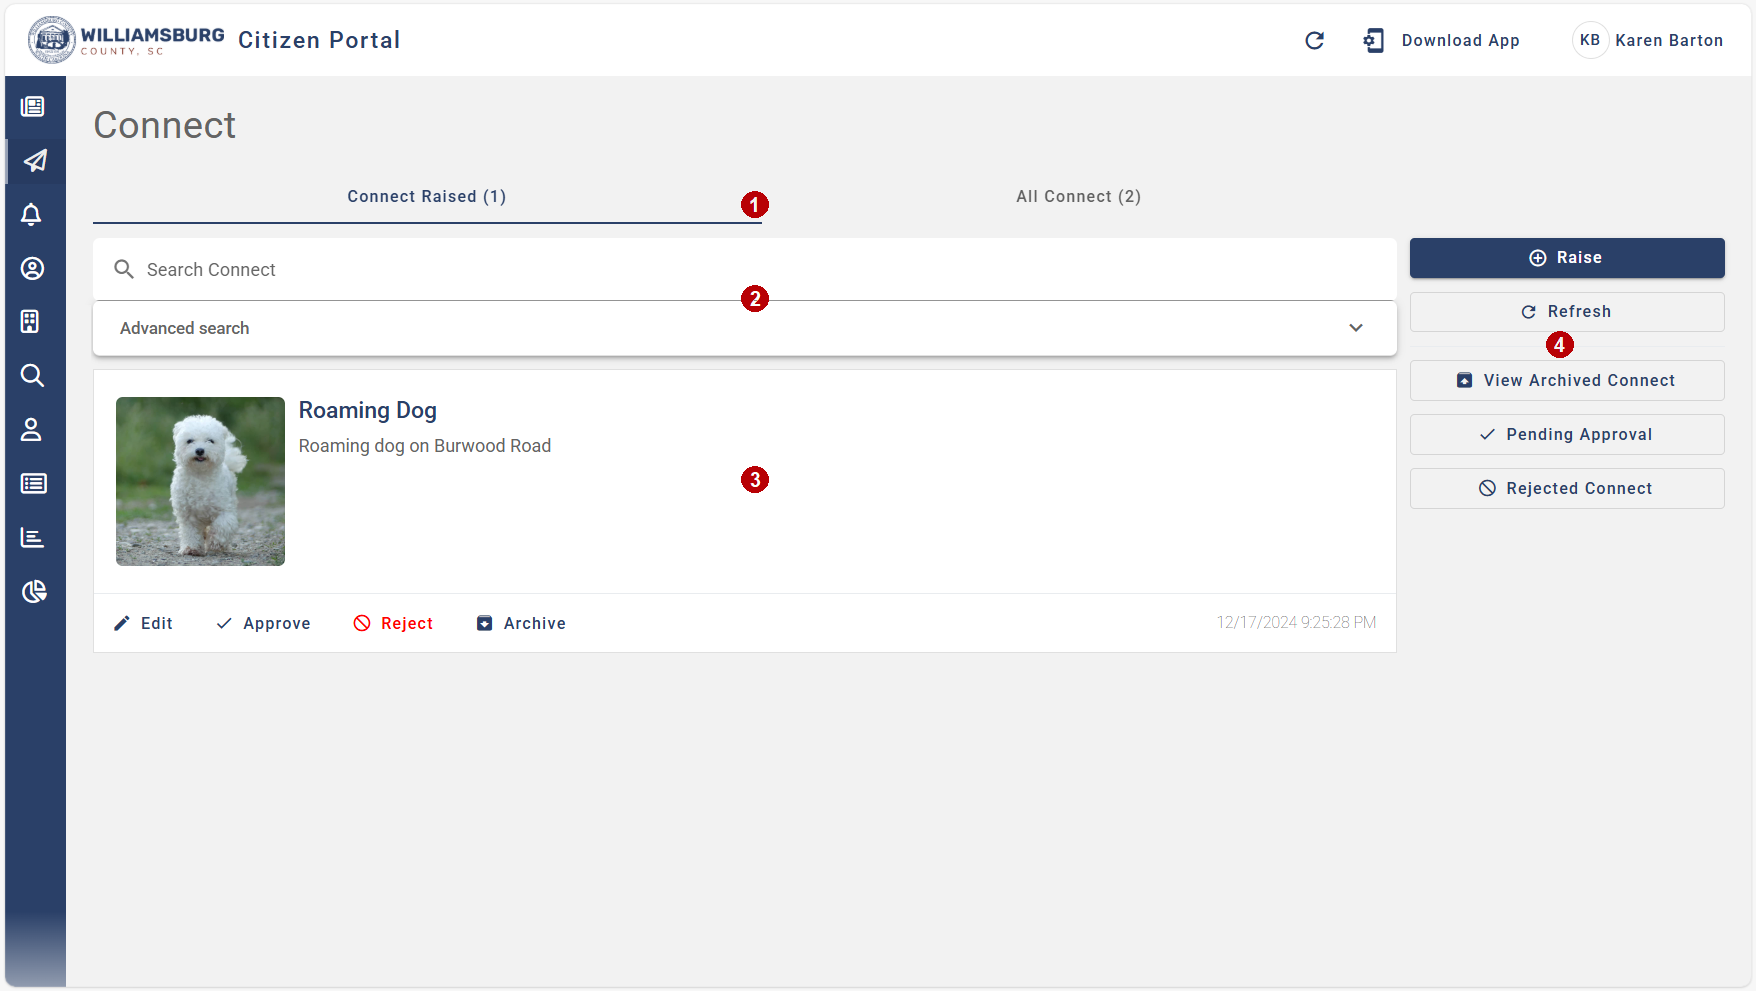Click the Download App phone icon
This screenshot has height=991, width=1756.
[1374, 40]
